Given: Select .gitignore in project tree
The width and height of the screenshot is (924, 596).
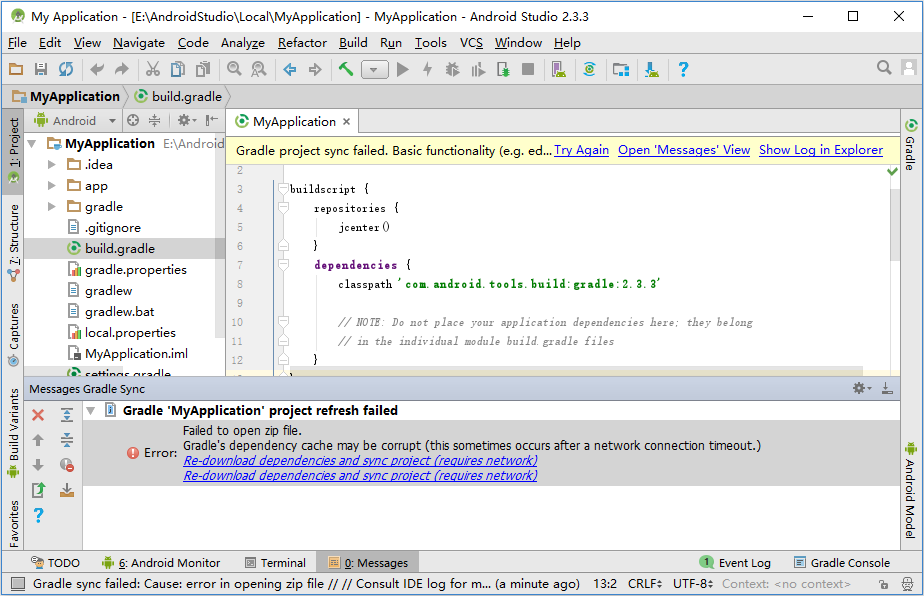Looking at the screenshot, I should [112, 228].
